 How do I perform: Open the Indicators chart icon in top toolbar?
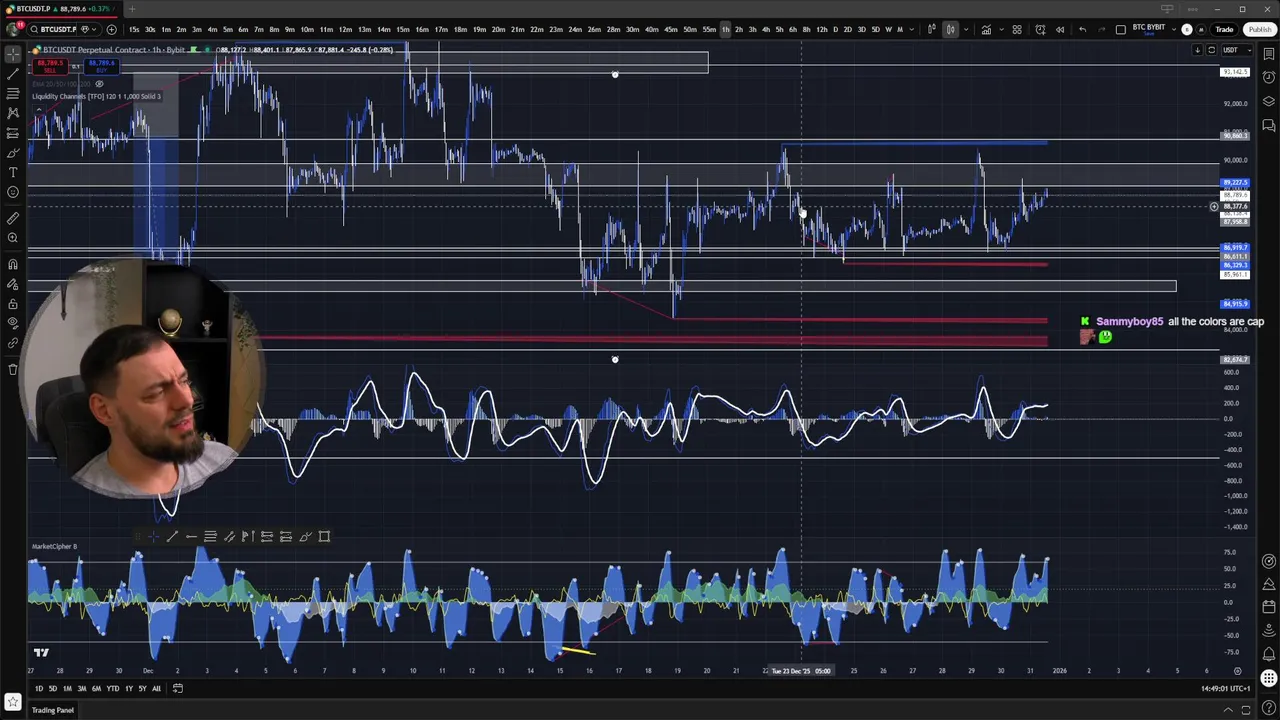[x=986, y=29]
